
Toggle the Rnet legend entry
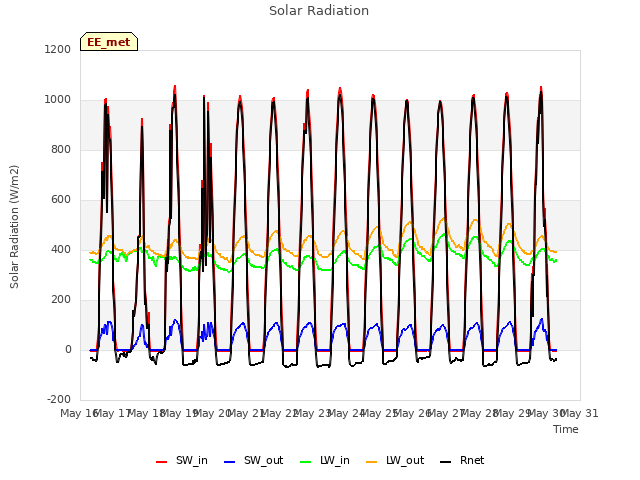pos(462,460)
